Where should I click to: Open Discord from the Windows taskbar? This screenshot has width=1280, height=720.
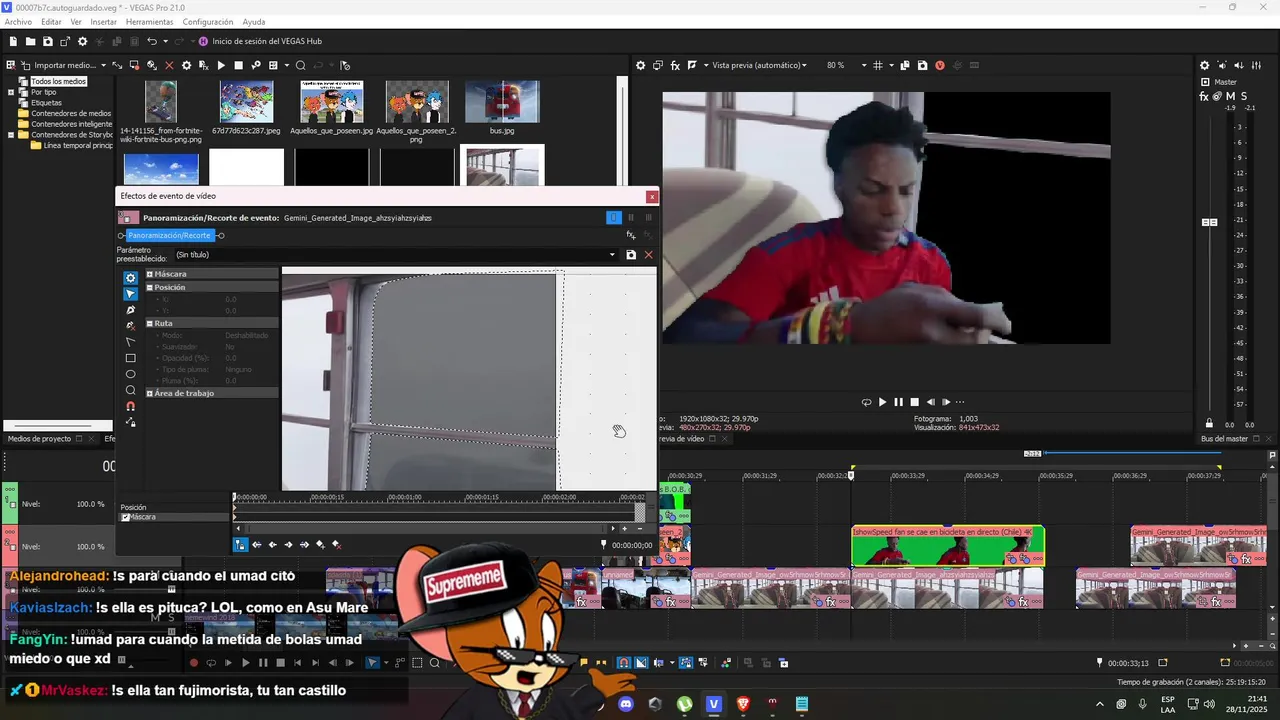pos(627,704)
